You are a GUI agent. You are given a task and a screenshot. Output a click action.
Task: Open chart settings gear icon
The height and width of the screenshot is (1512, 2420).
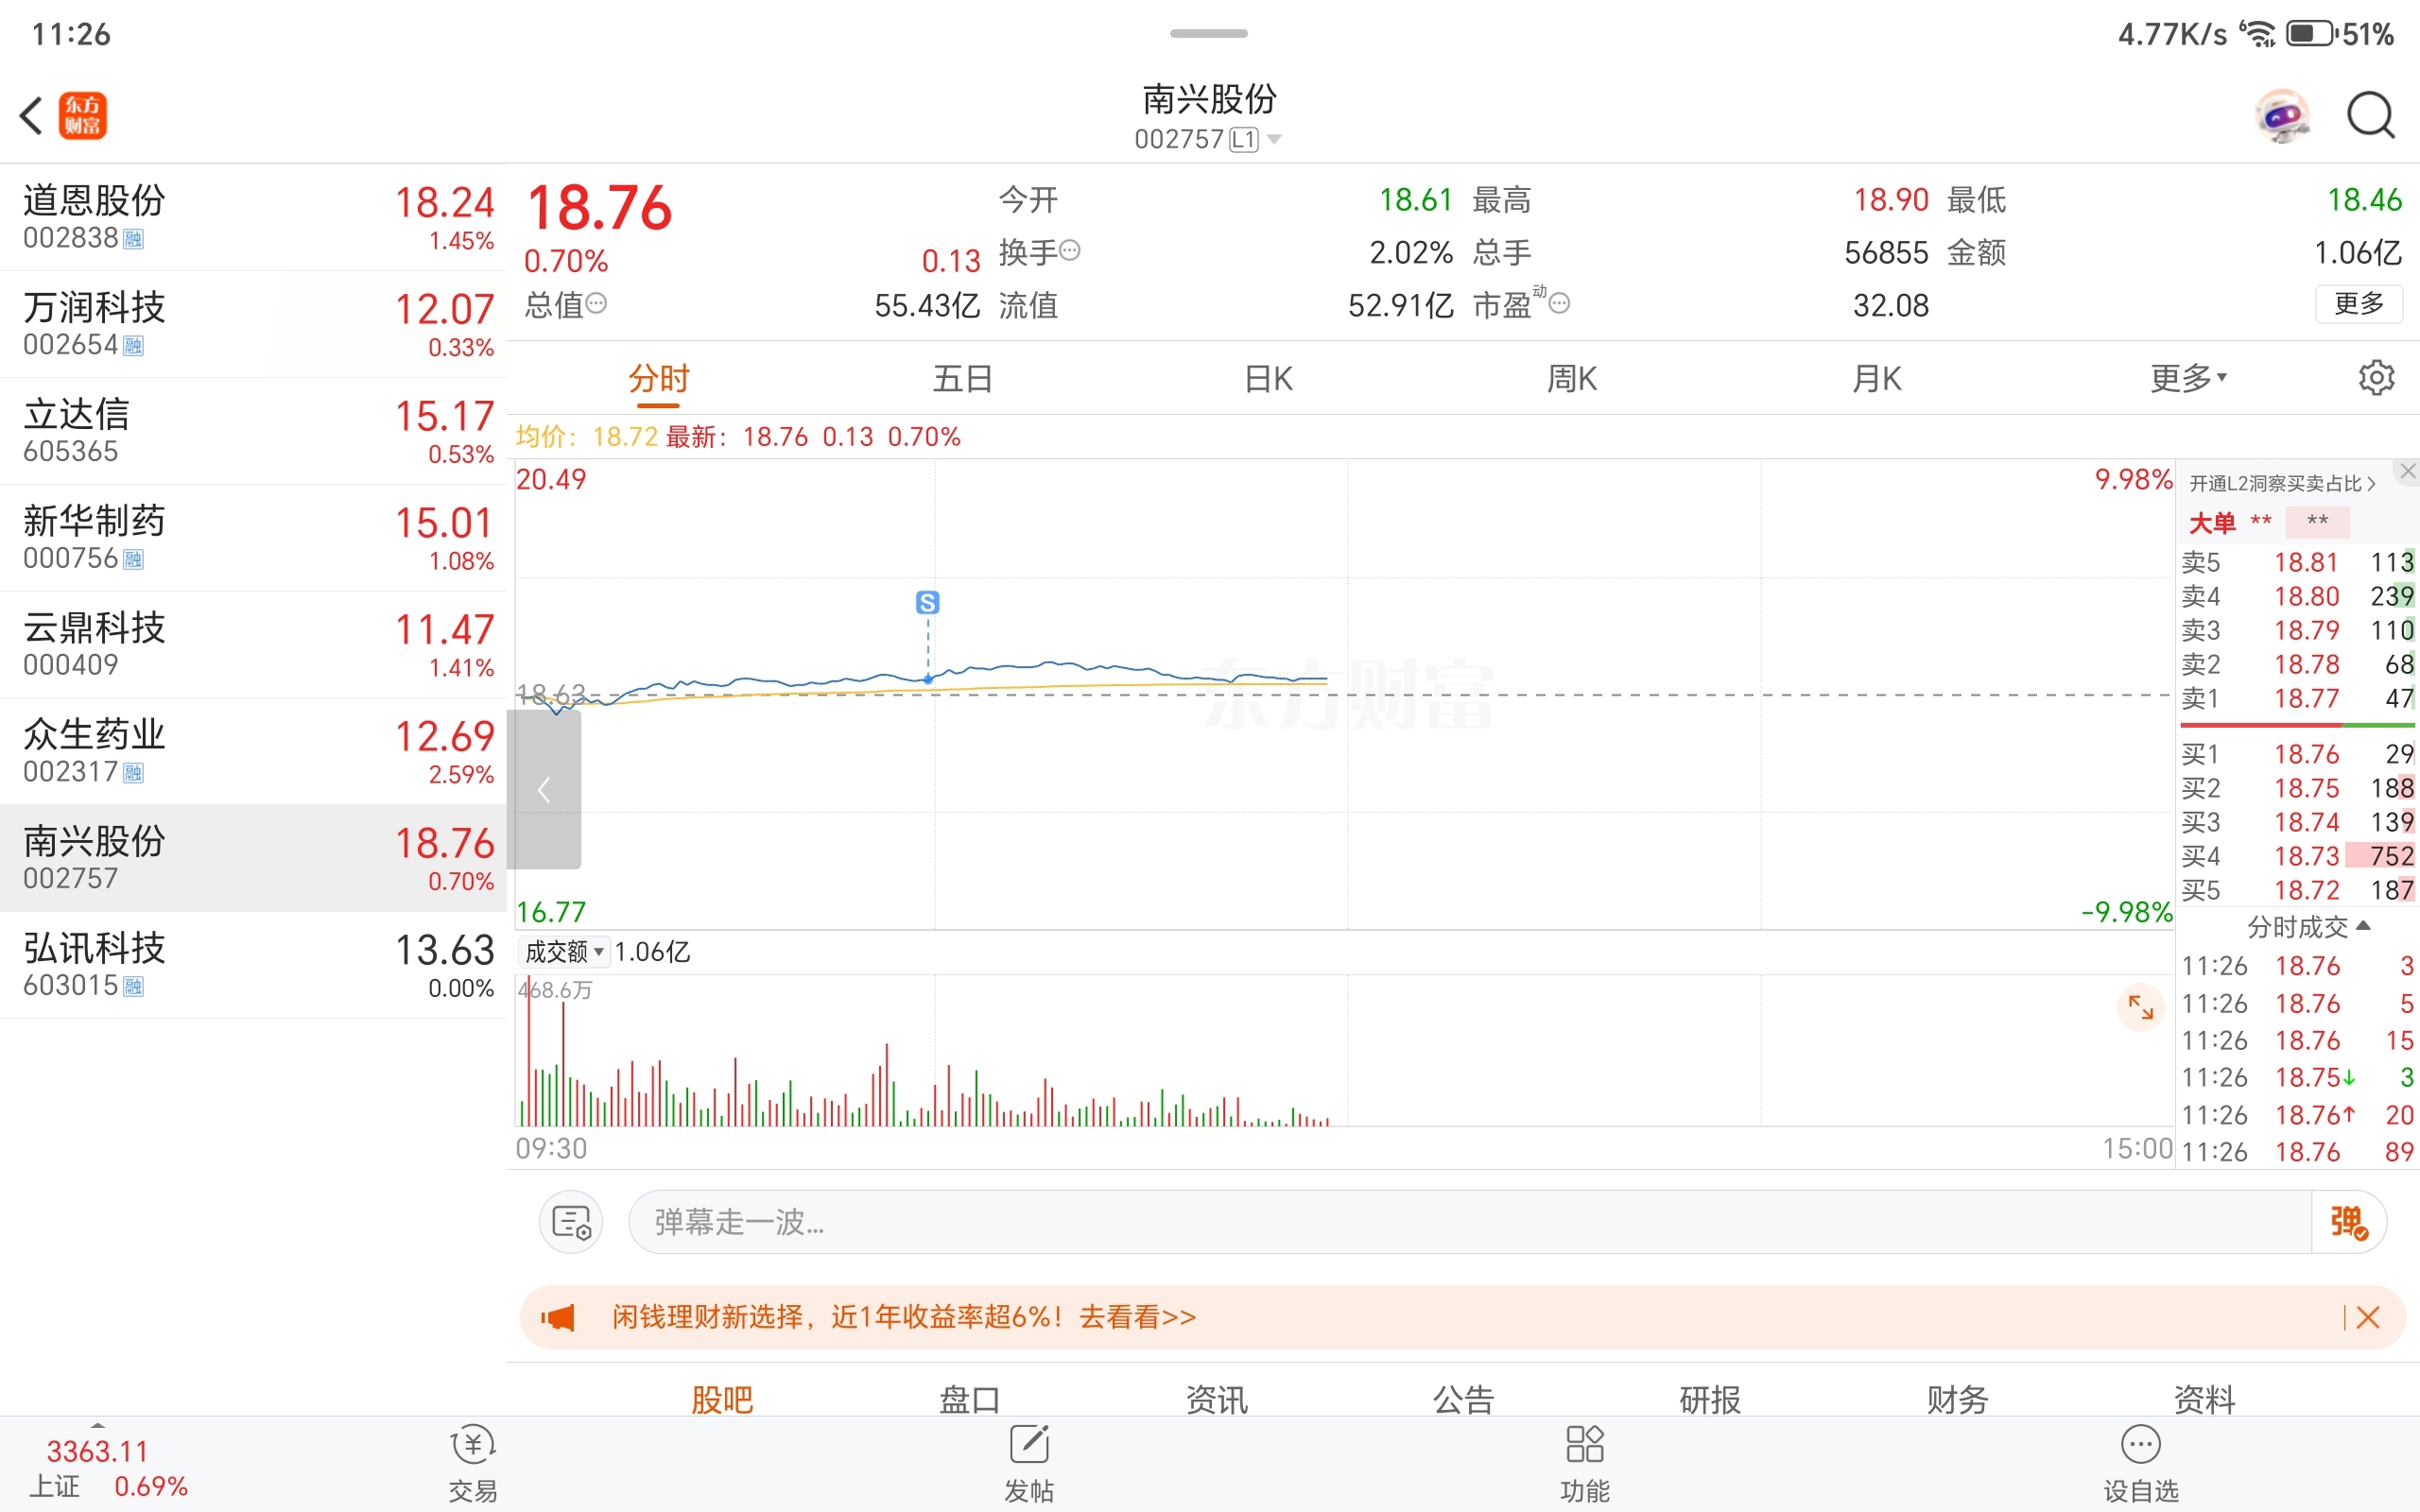(2376, 378)
